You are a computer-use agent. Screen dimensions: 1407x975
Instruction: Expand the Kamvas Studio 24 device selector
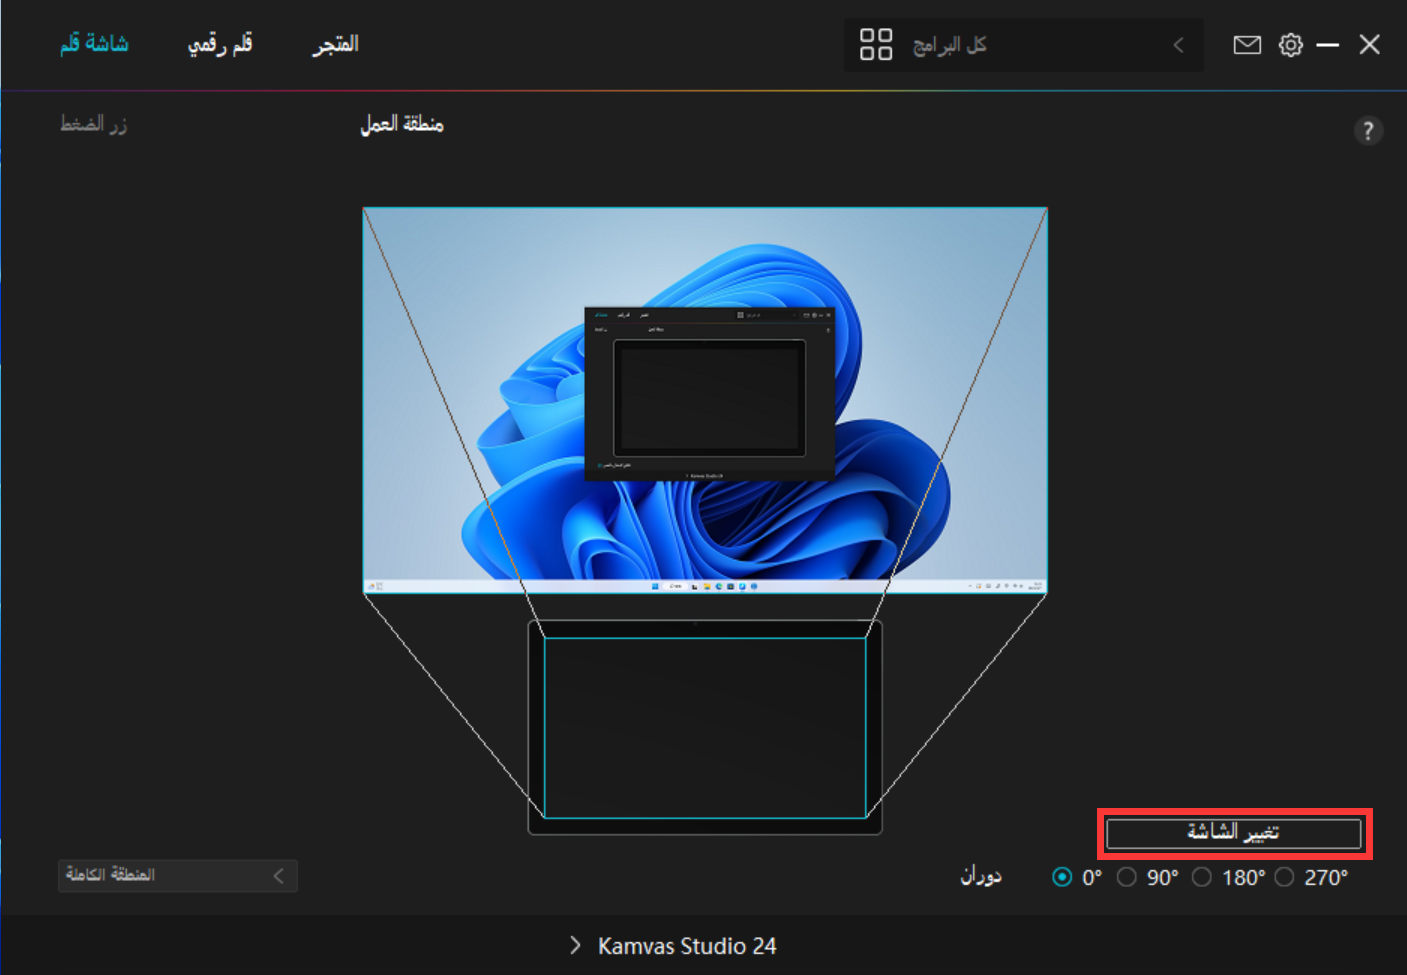click(x=673, y=946)
